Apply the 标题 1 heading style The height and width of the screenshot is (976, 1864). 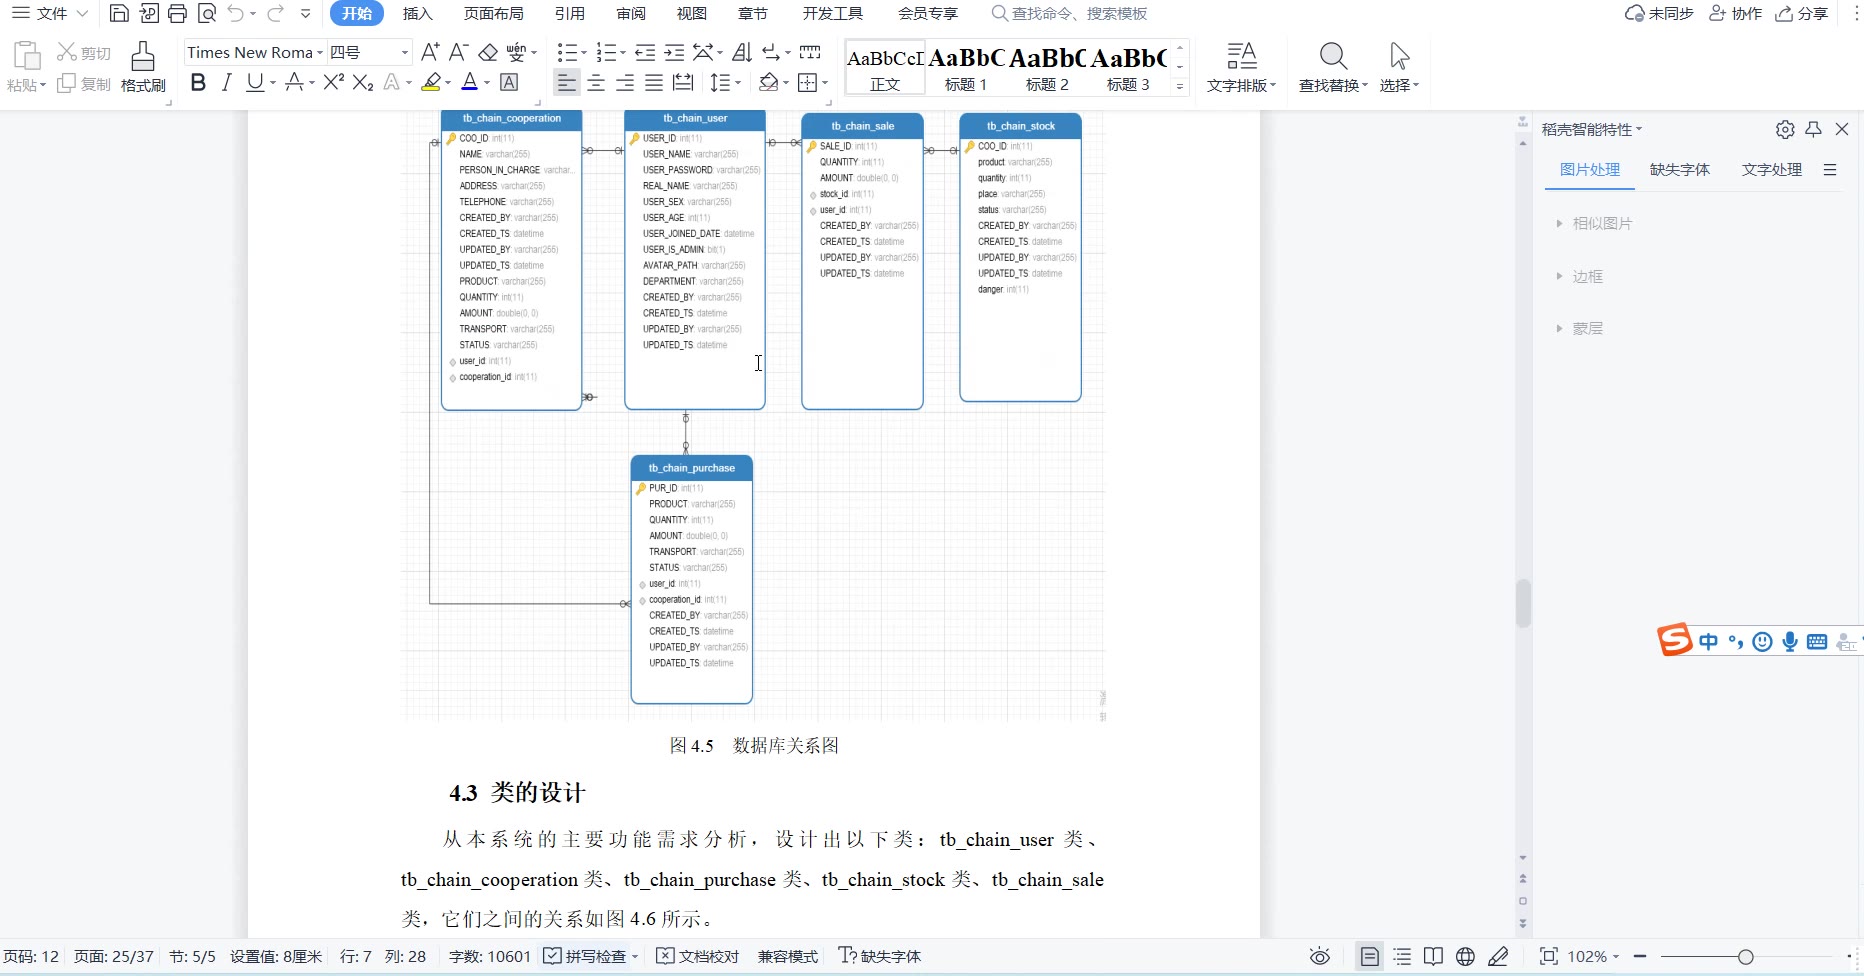tap(966, 68)
